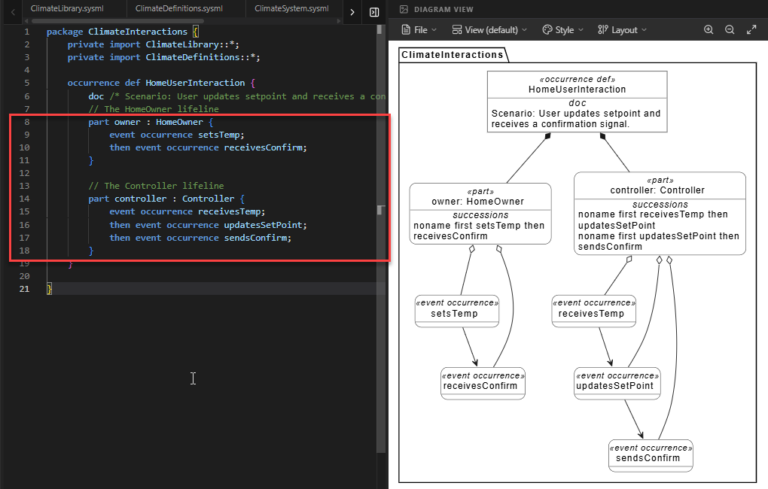Open the Layout dropdown menu

[x=622, y=30]
